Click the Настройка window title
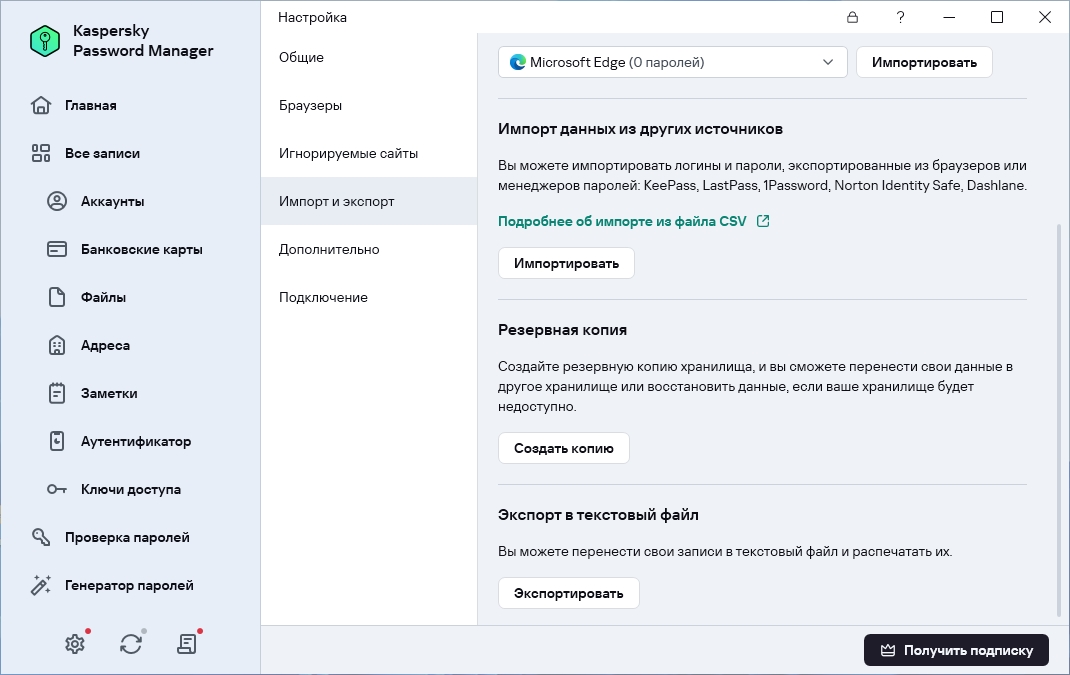 (312, 17)
